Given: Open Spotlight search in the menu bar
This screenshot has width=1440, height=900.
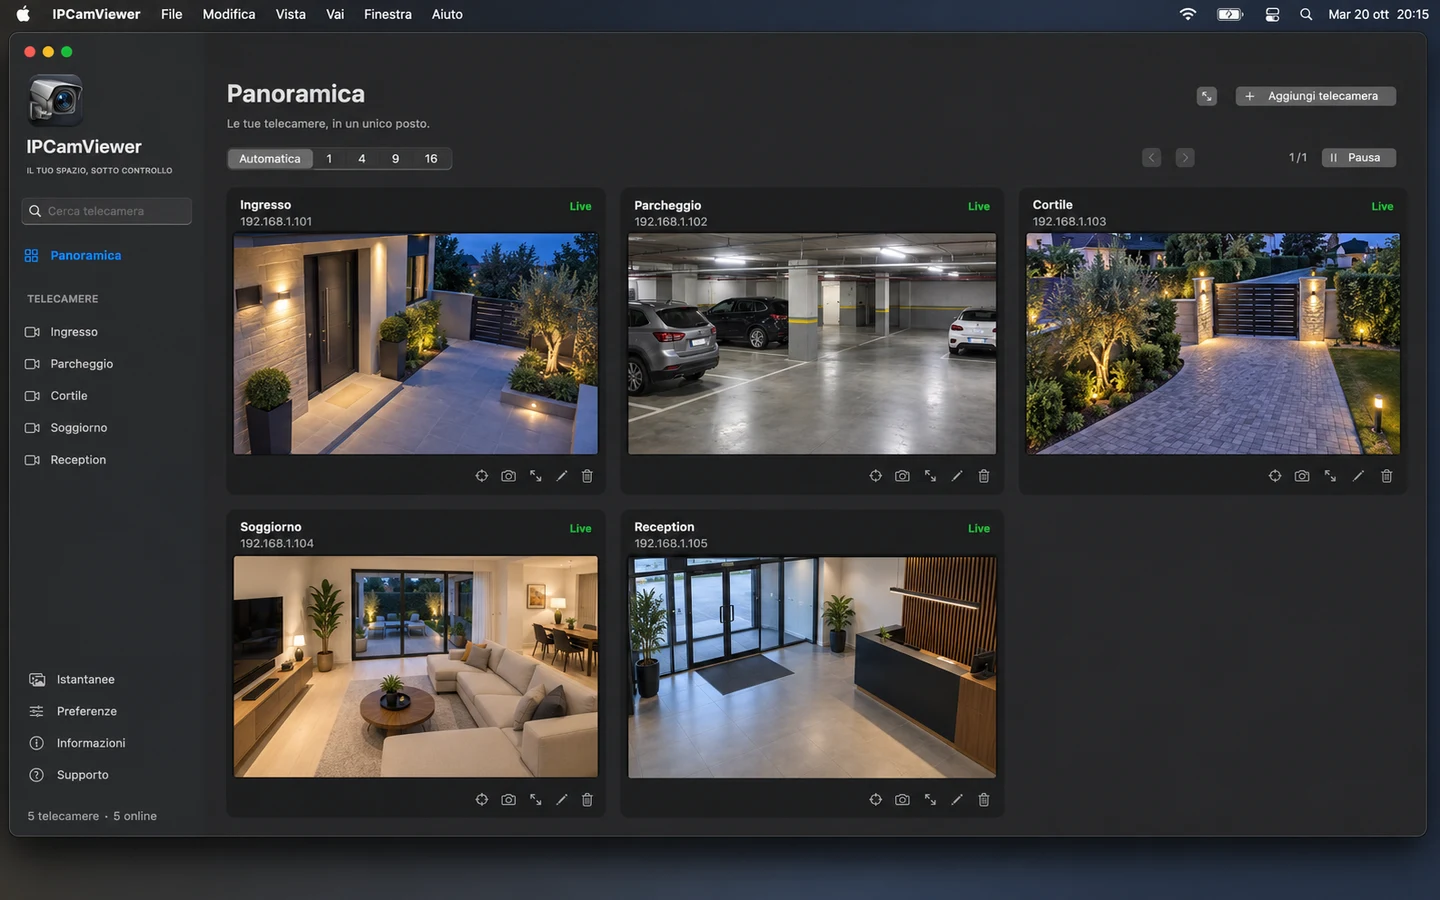Looking at the screenshot, I should click(x=1306, y=14).
